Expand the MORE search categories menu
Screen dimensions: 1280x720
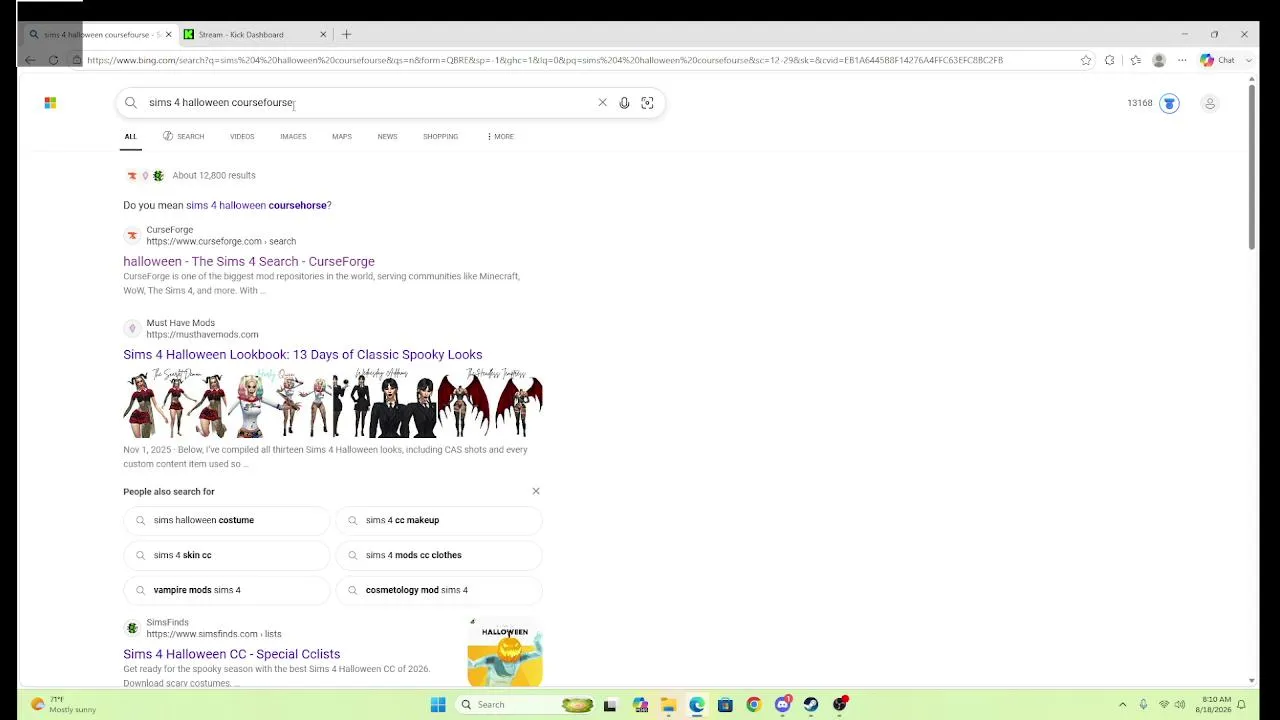pyautogui.click(x=500, y=136)
